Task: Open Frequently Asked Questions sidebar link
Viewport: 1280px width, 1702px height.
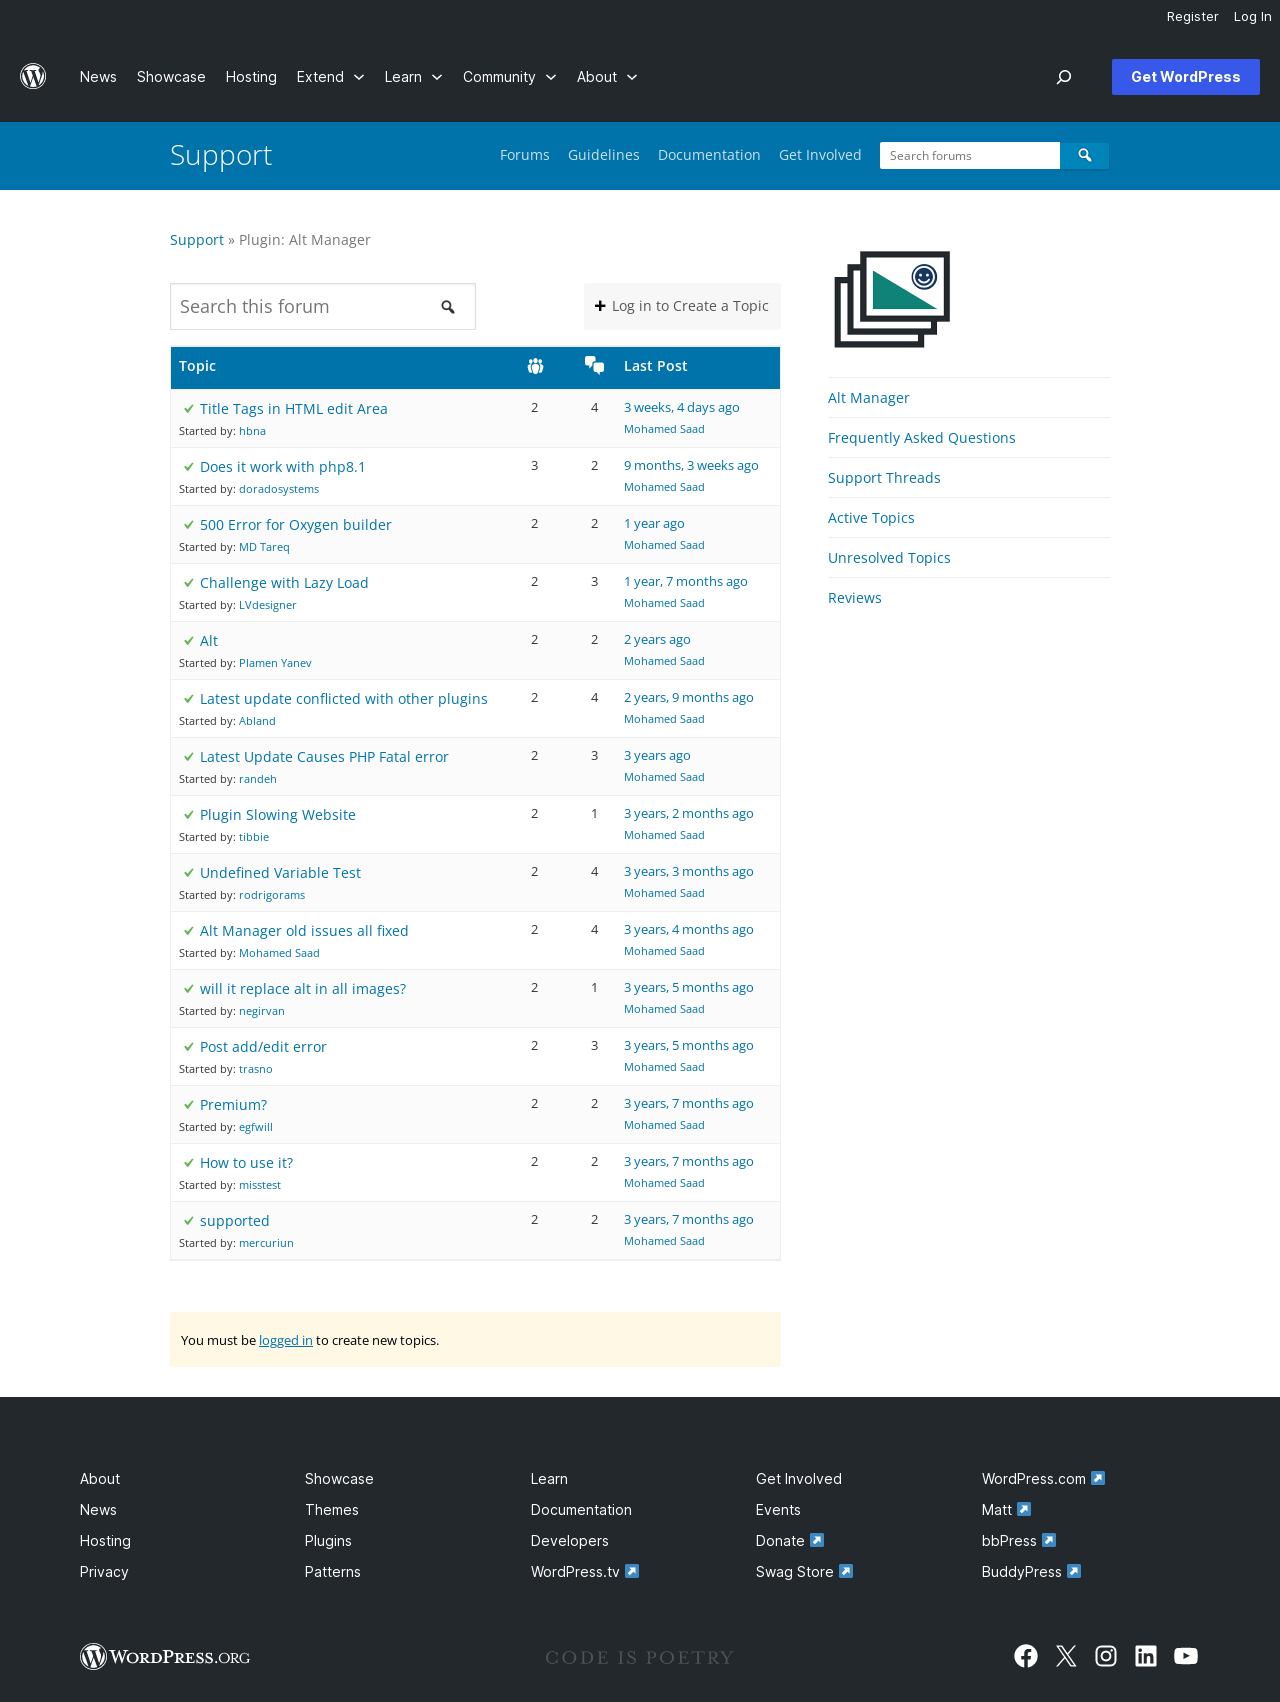Action: click(x=922, y=438)
